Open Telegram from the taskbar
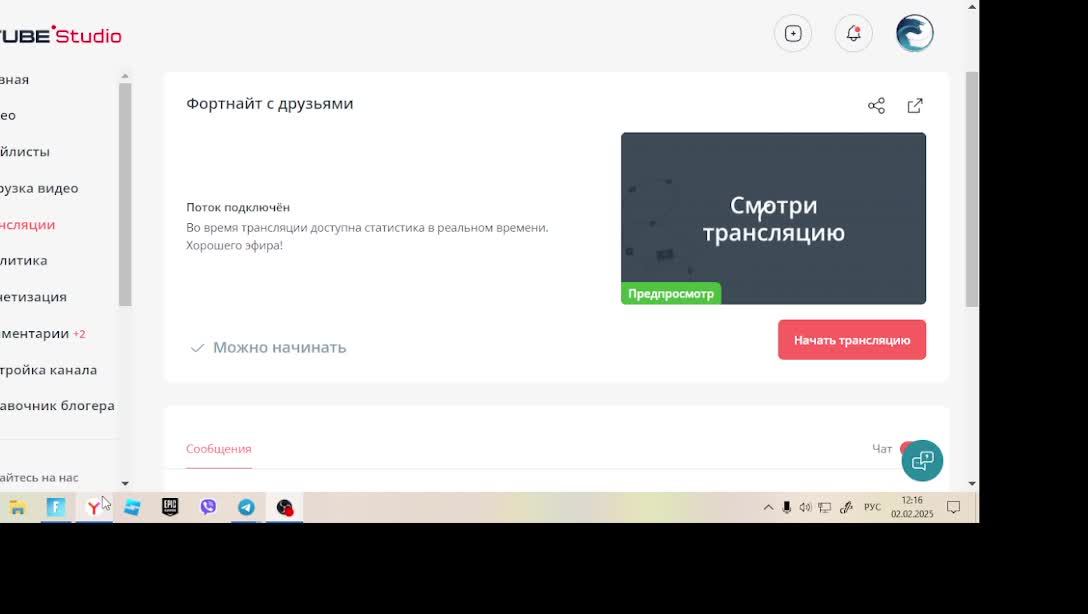This screenshot has width=1088, height=614. tap(246, 507)
